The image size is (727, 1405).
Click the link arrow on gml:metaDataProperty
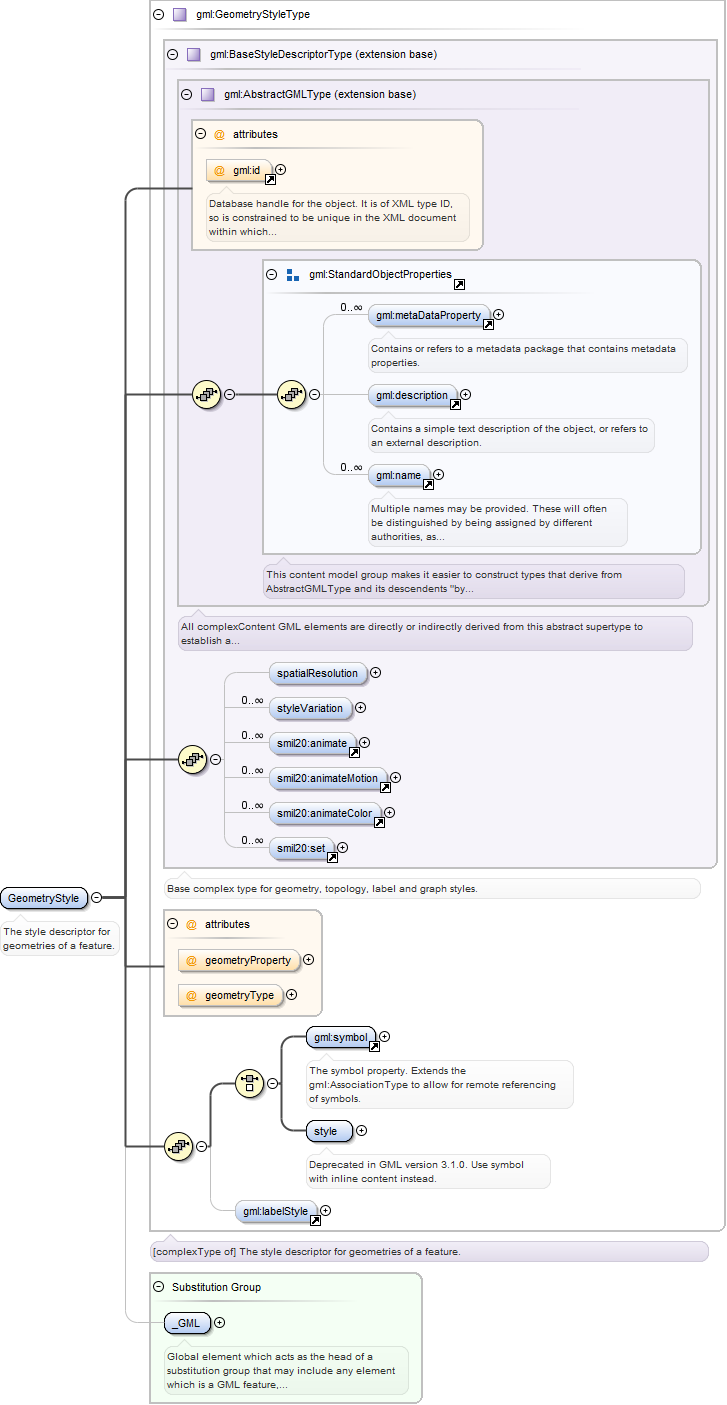click(x=489, y=324)
